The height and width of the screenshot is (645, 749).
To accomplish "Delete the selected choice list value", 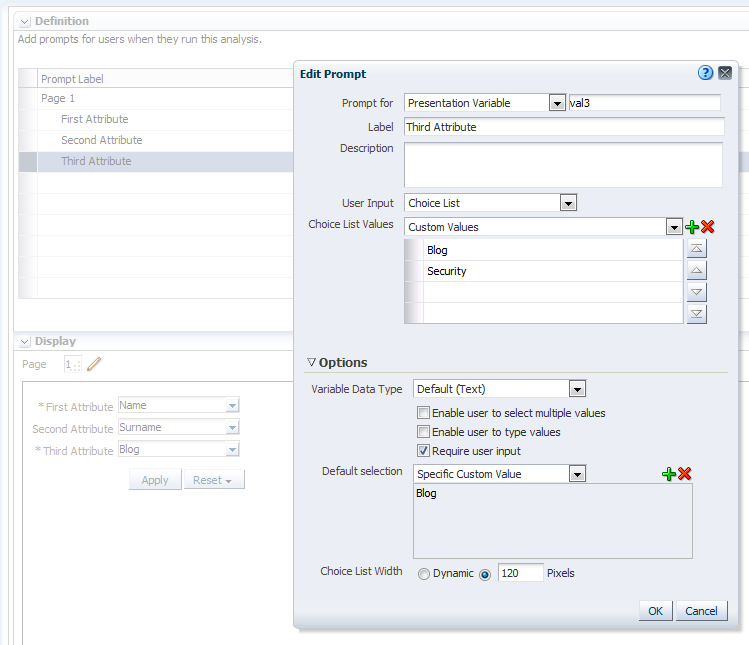I will [x=707, y=227].
